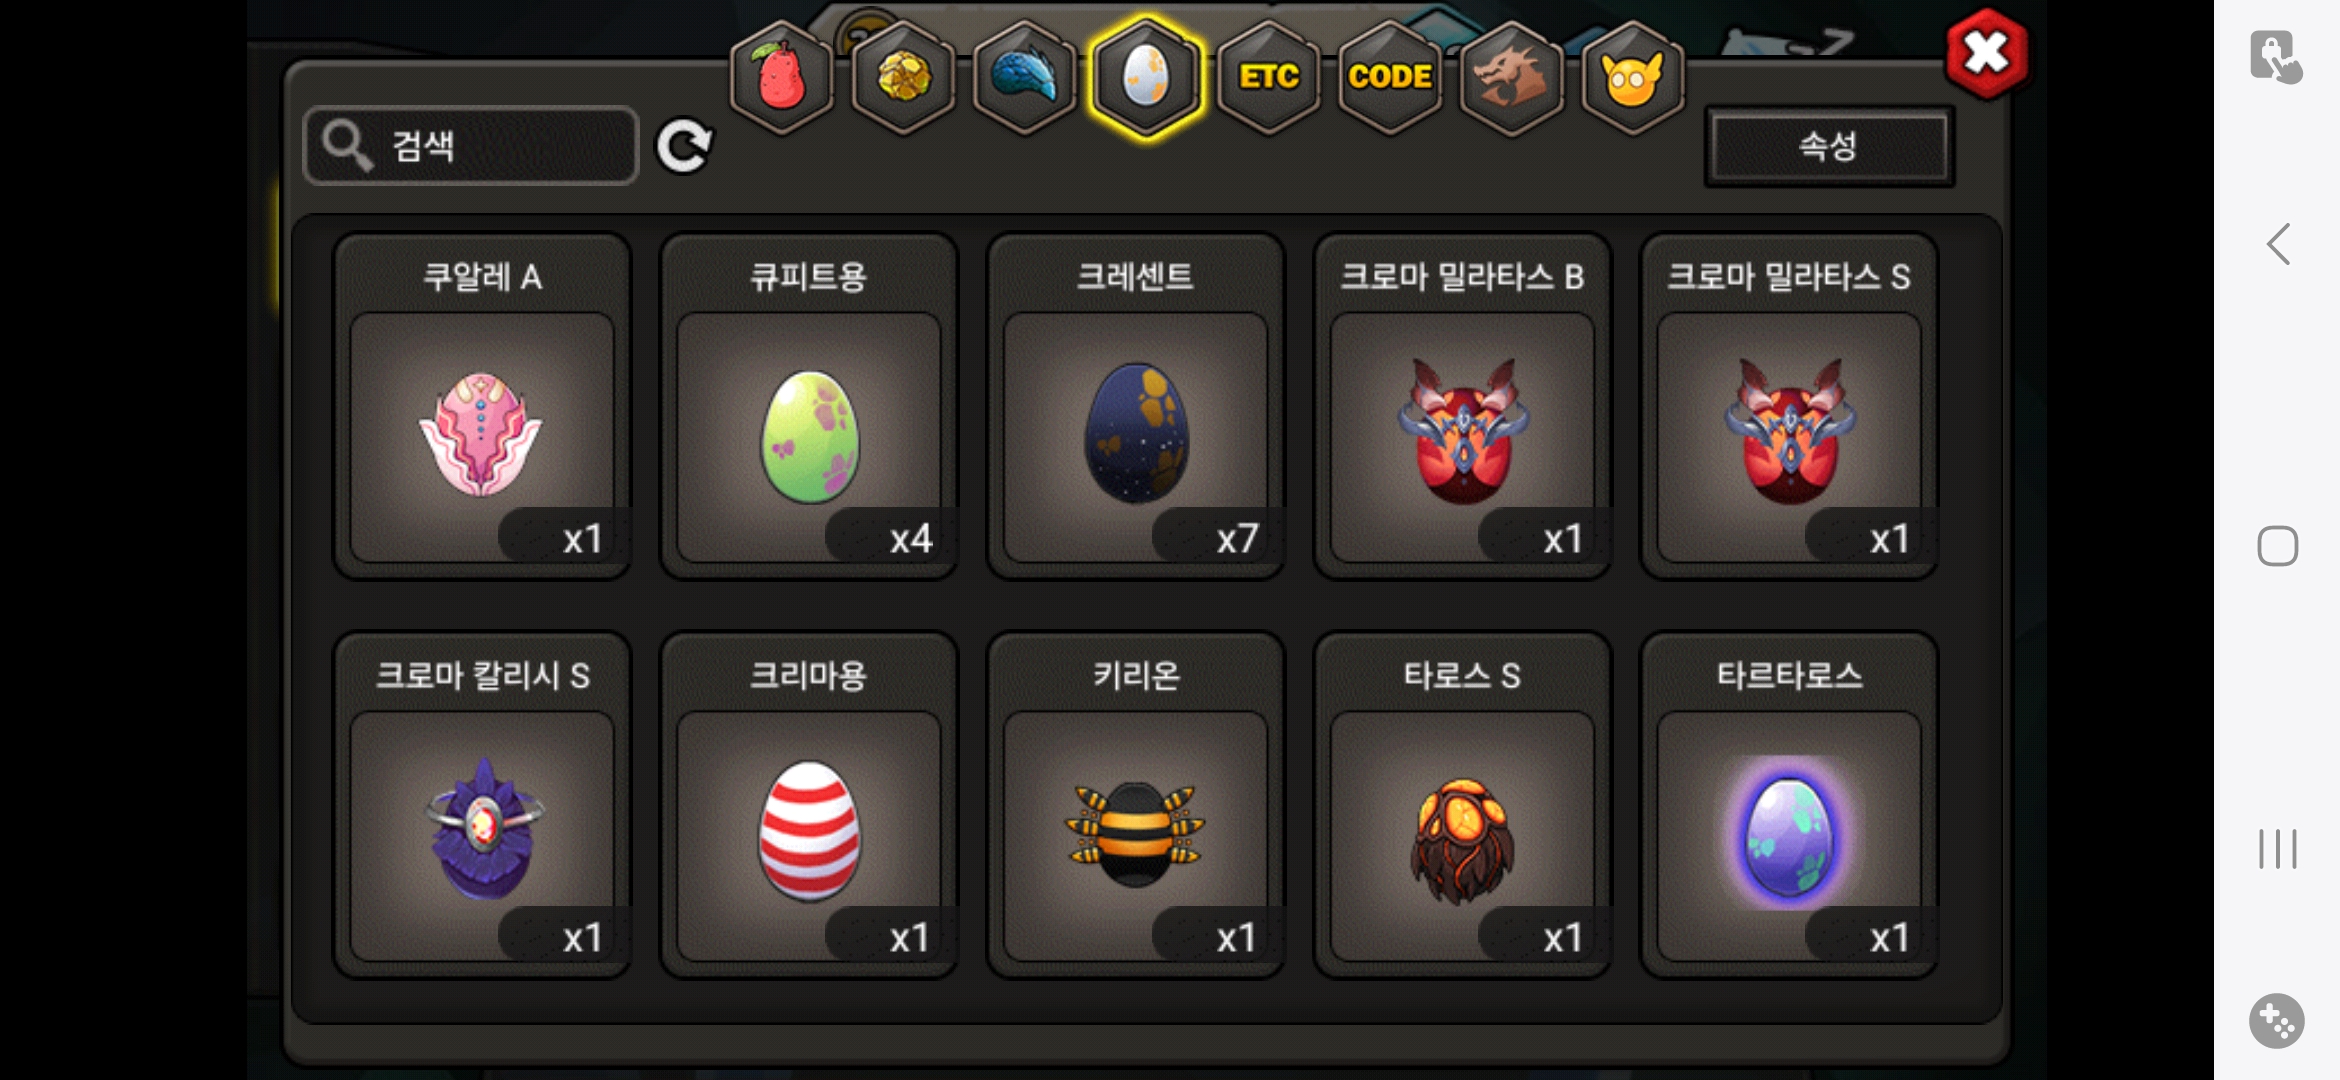Tap the Android back arrow
Viewport: 2340px width, 1080px height.
2278,244
